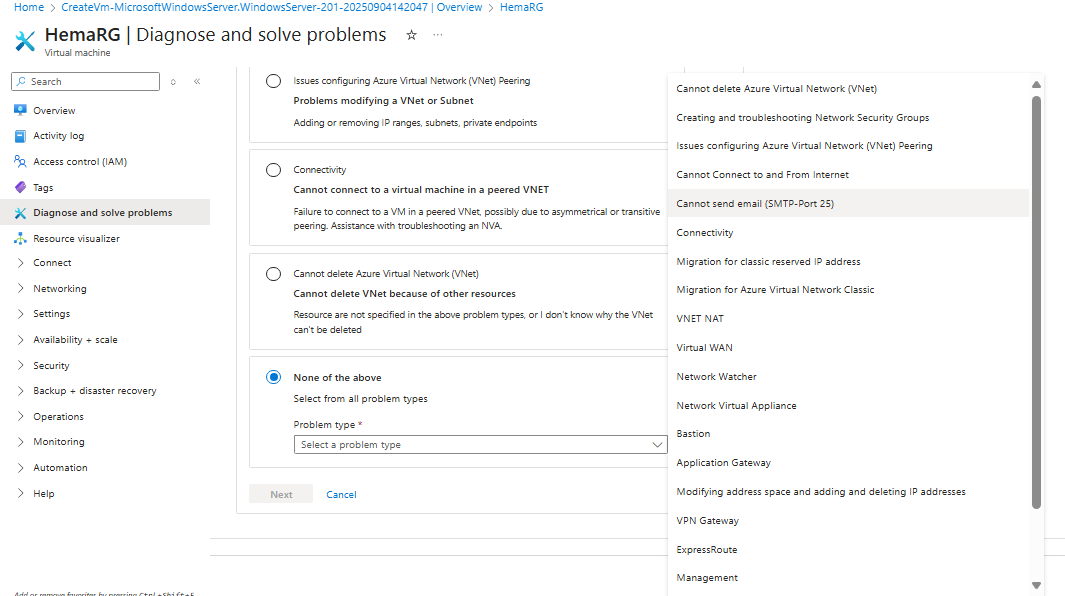Click the Cancel button
The image size is (1065, 596).
[x=341, y=494]
